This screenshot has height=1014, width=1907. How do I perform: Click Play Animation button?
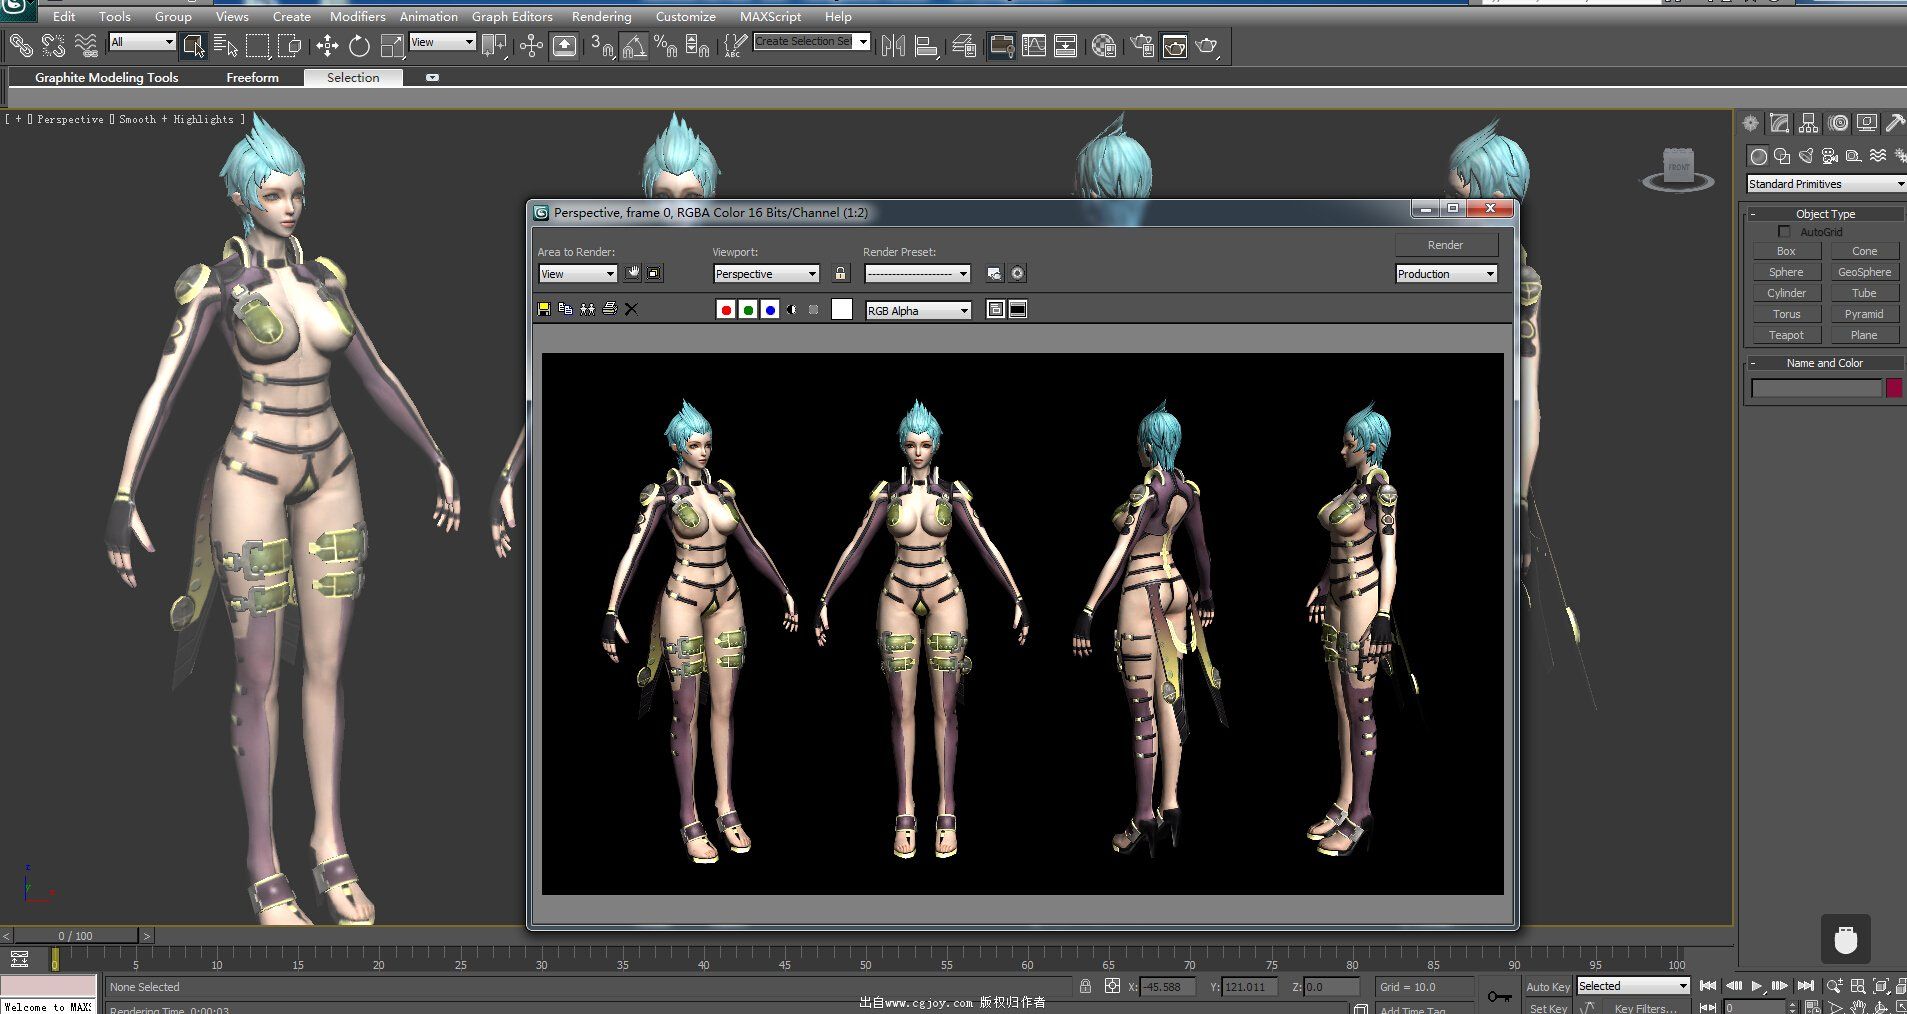(x=1757, y=986)
